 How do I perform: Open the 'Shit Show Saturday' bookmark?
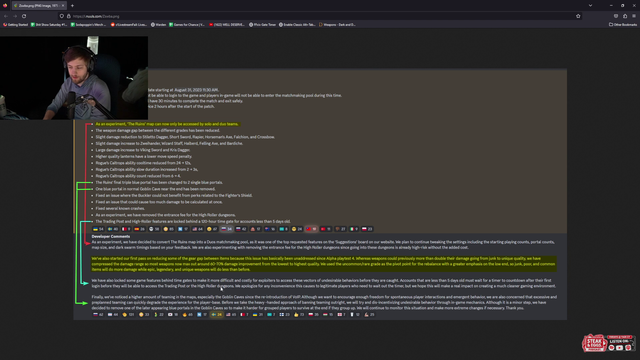[49, 24]
